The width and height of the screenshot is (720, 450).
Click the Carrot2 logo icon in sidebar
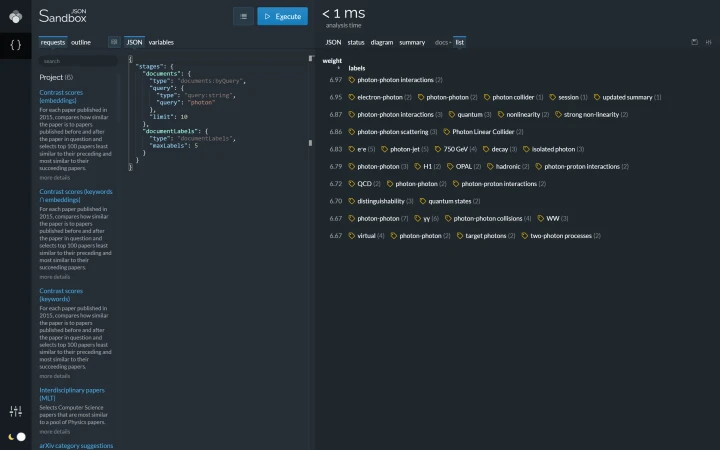coord(16,17)
